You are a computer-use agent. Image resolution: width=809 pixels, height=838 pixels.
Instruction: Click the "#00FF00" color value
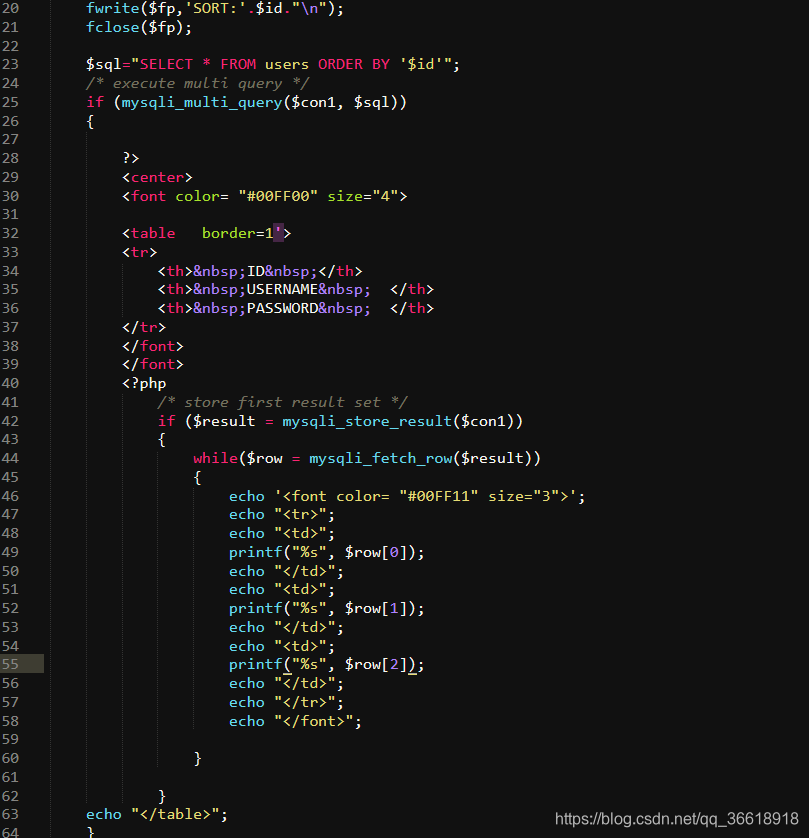click(x=278, y=197)
